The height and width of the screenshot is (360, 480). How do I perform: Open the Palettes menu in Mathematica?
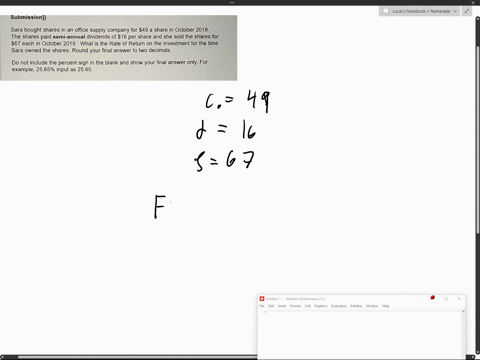tap(356, 306)
